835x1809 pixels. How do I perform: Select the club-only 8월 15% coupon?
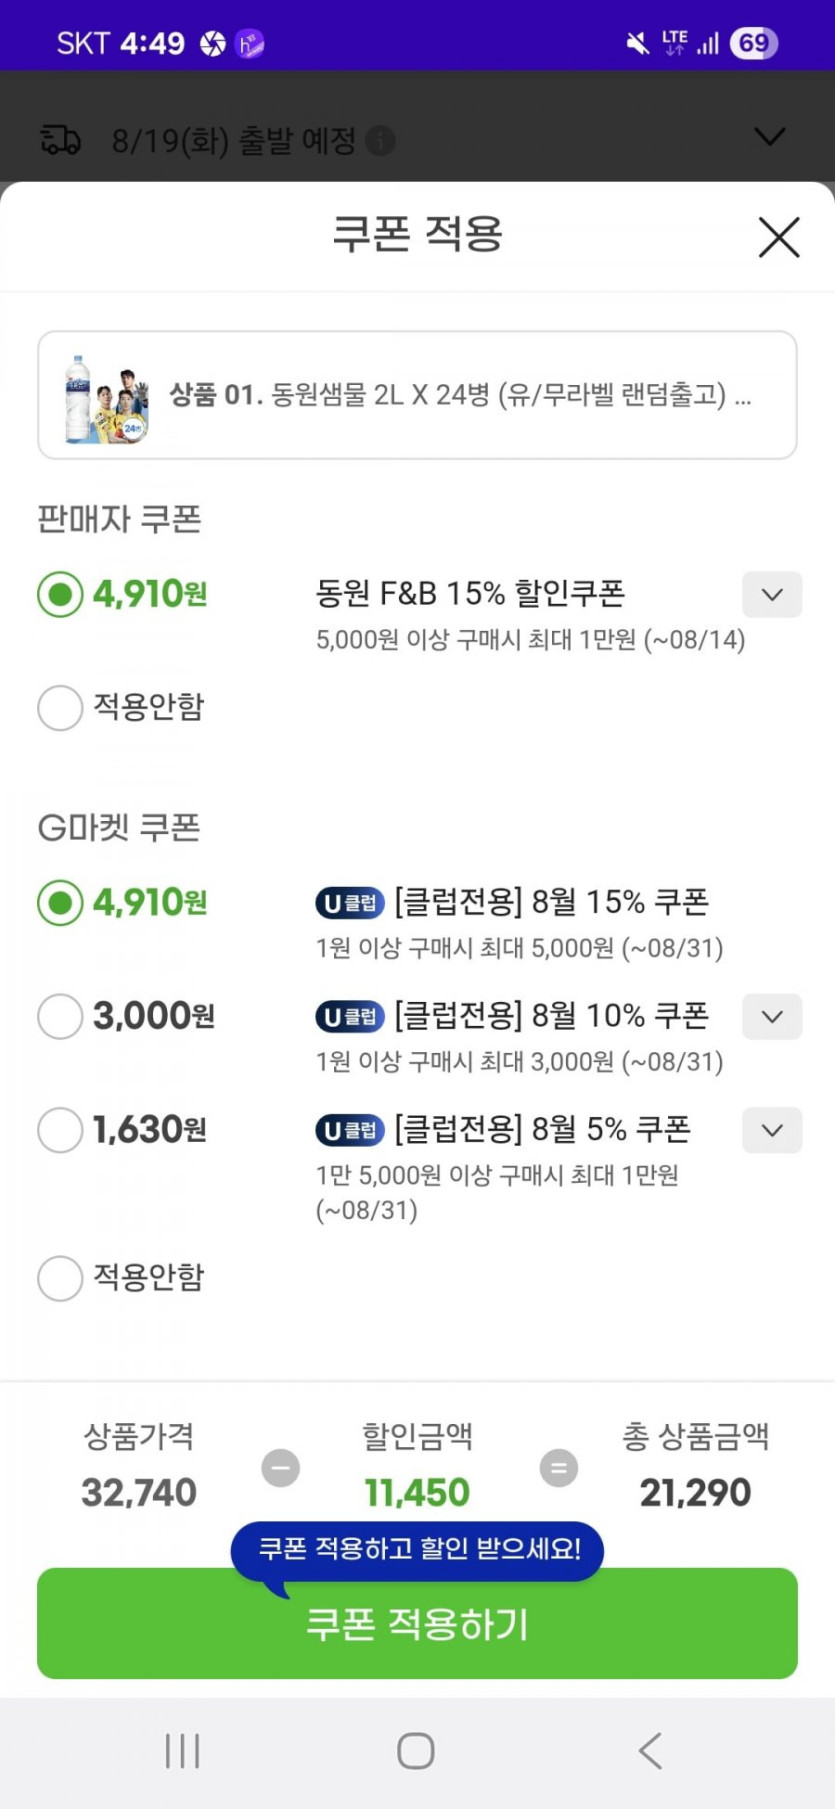[x=60, y=903]
